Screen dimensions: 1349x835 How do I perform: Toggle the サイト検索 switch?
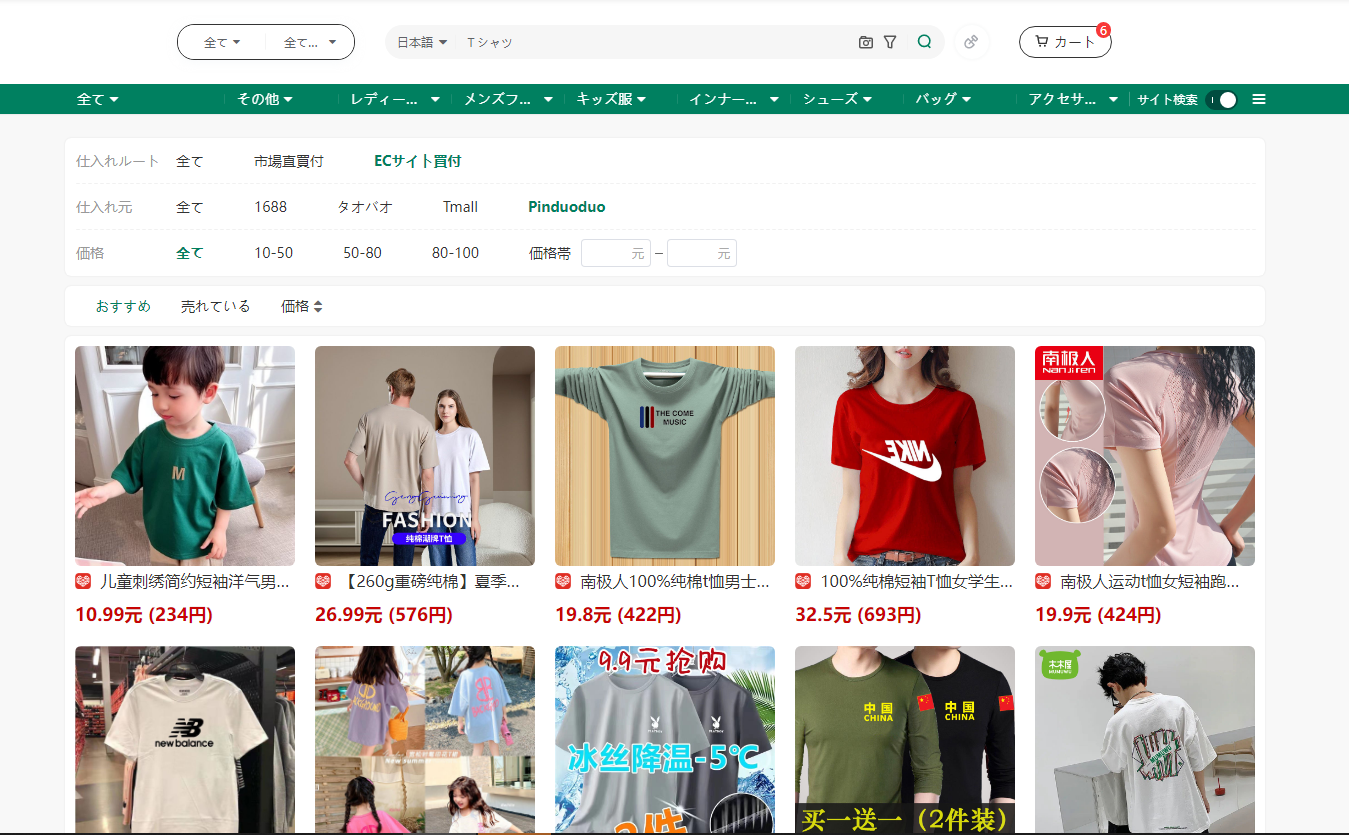pyautogui.click(x=1222, y=99)
